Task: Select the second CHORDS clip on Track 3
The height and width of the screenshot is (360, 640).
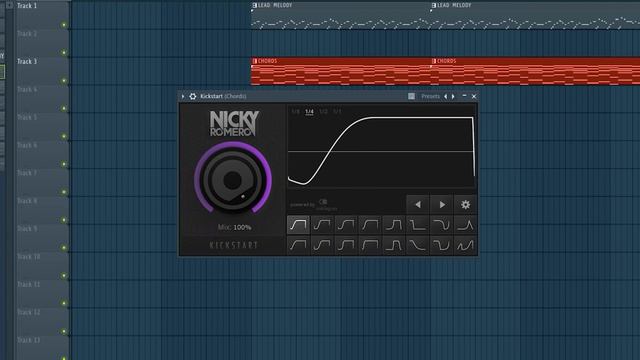Action: (535, 71)
